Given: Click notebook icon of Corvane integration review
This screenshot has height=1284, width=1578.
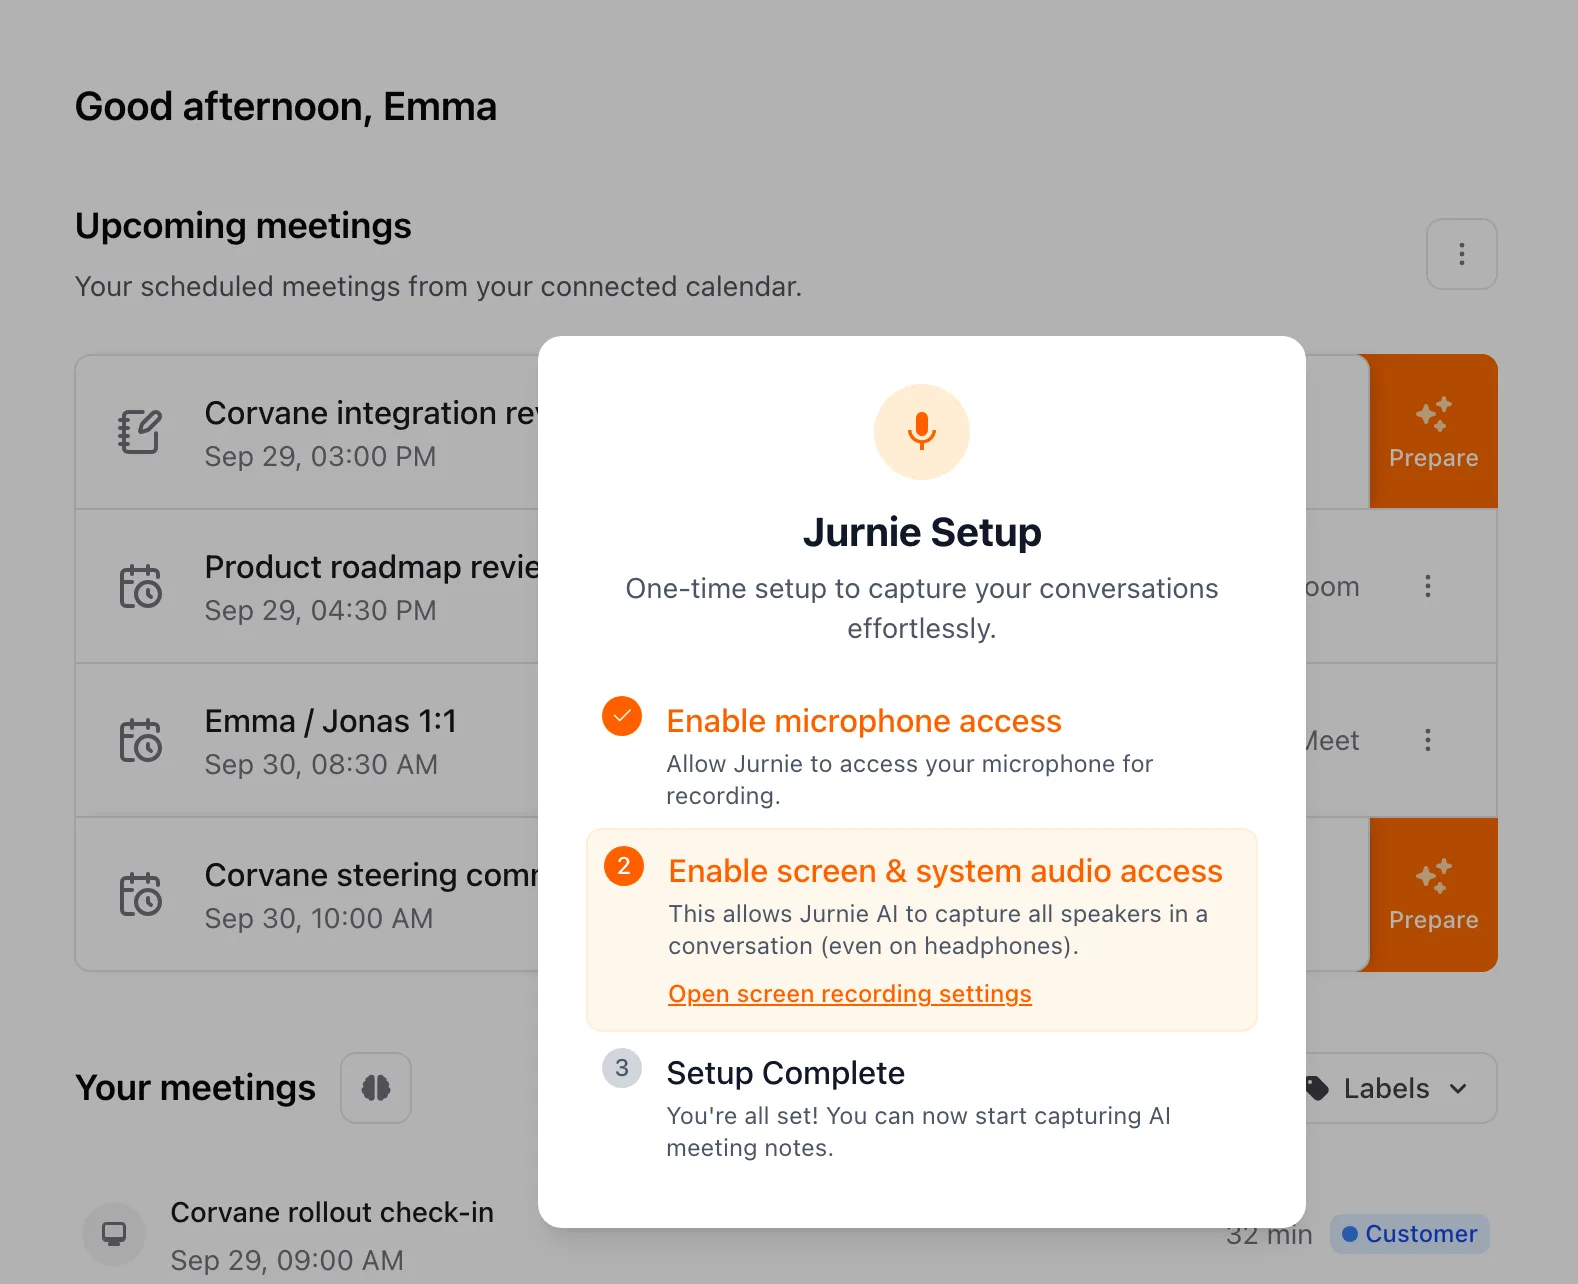Looking at the screenshot, I should point(140,432).
